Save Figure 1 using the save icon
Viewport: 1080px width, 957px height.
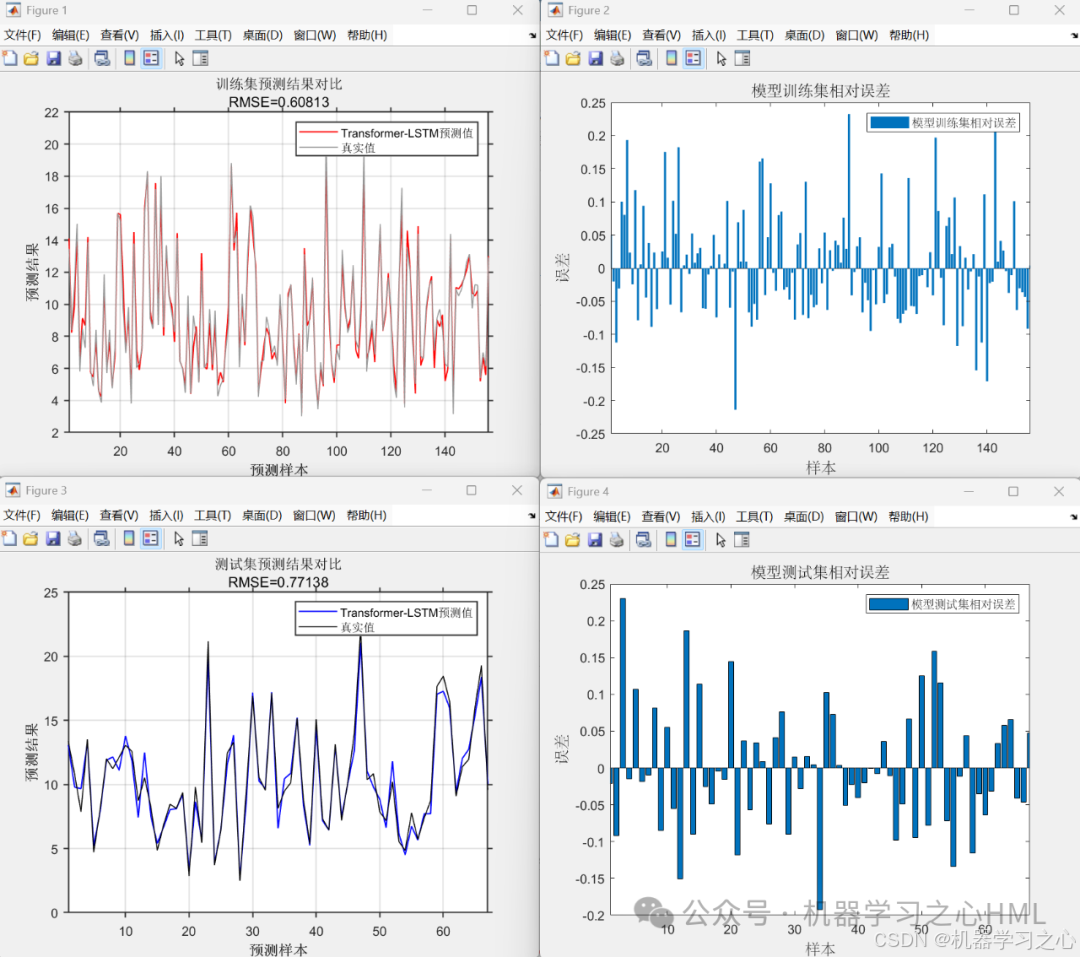pyautogui.click(x=52, y=57)
